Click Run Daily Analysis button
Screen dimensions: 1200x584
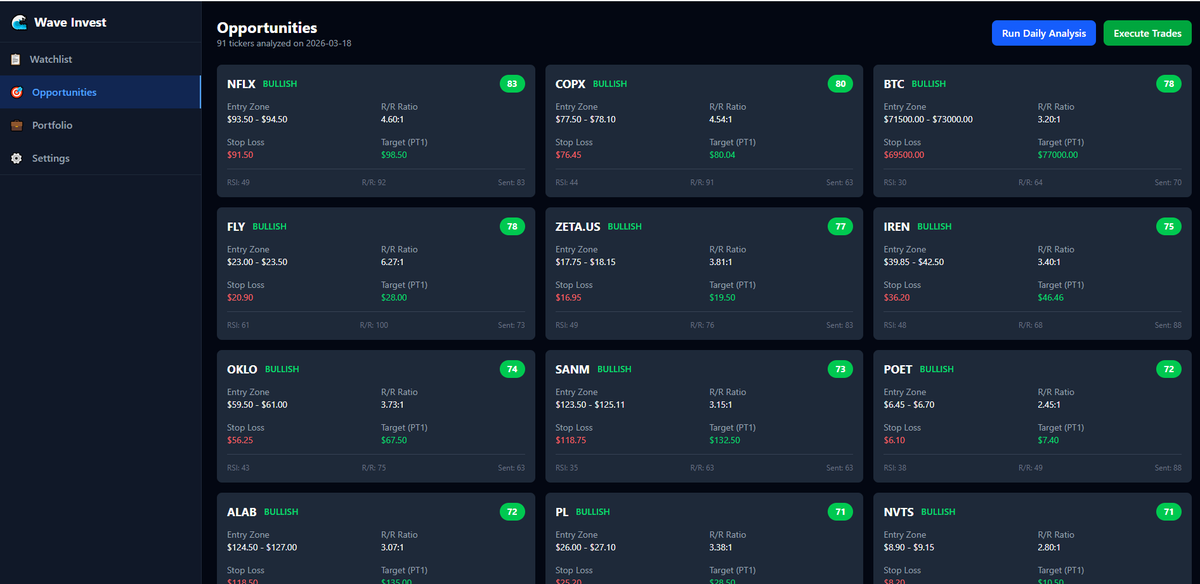pyautogui.click(x=1044, y=33)
